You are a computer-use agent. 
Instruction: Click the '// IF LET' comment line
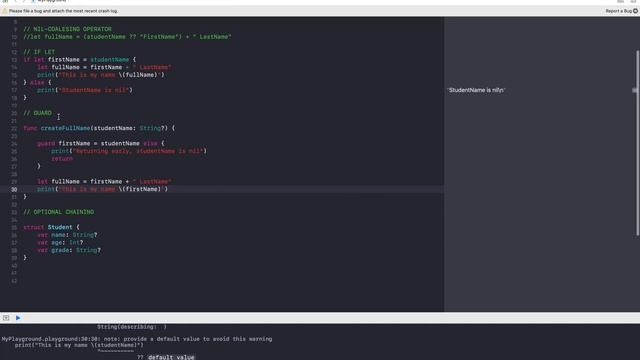point(39,52)
